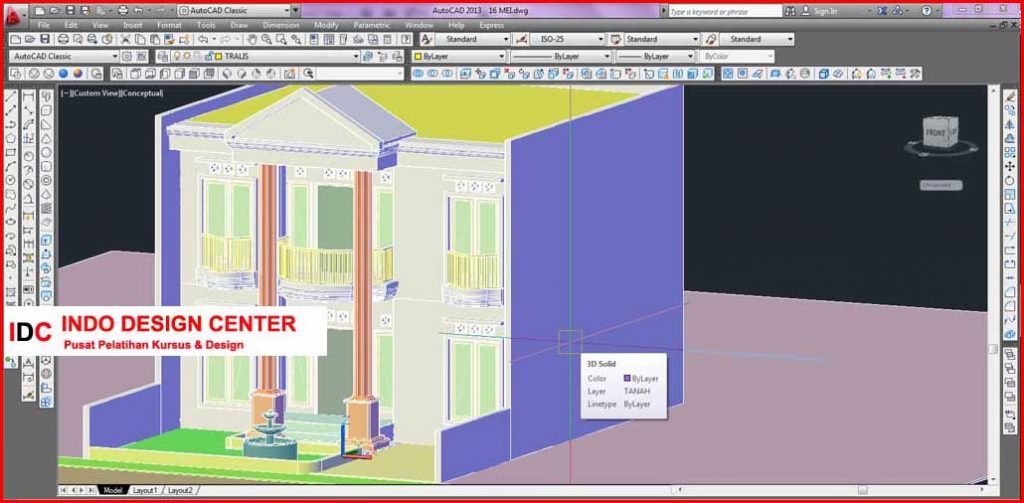Click the Multileader Style icon
Screen dimensions: 1024x503
coord(711,39)
